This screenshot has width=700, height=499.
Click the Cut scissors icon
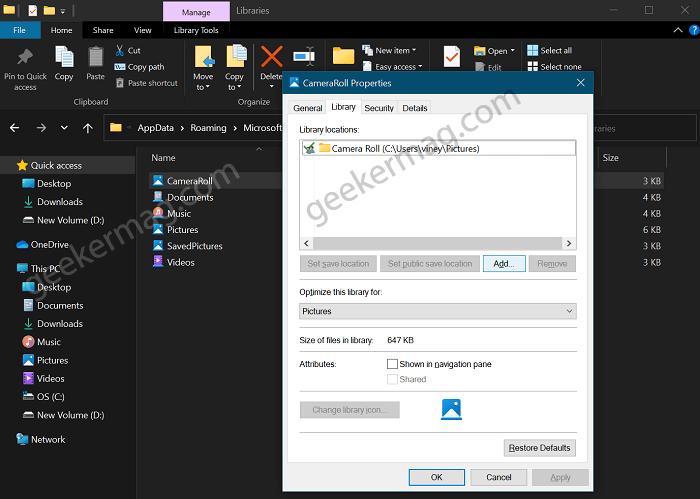(x=119, y=50)
